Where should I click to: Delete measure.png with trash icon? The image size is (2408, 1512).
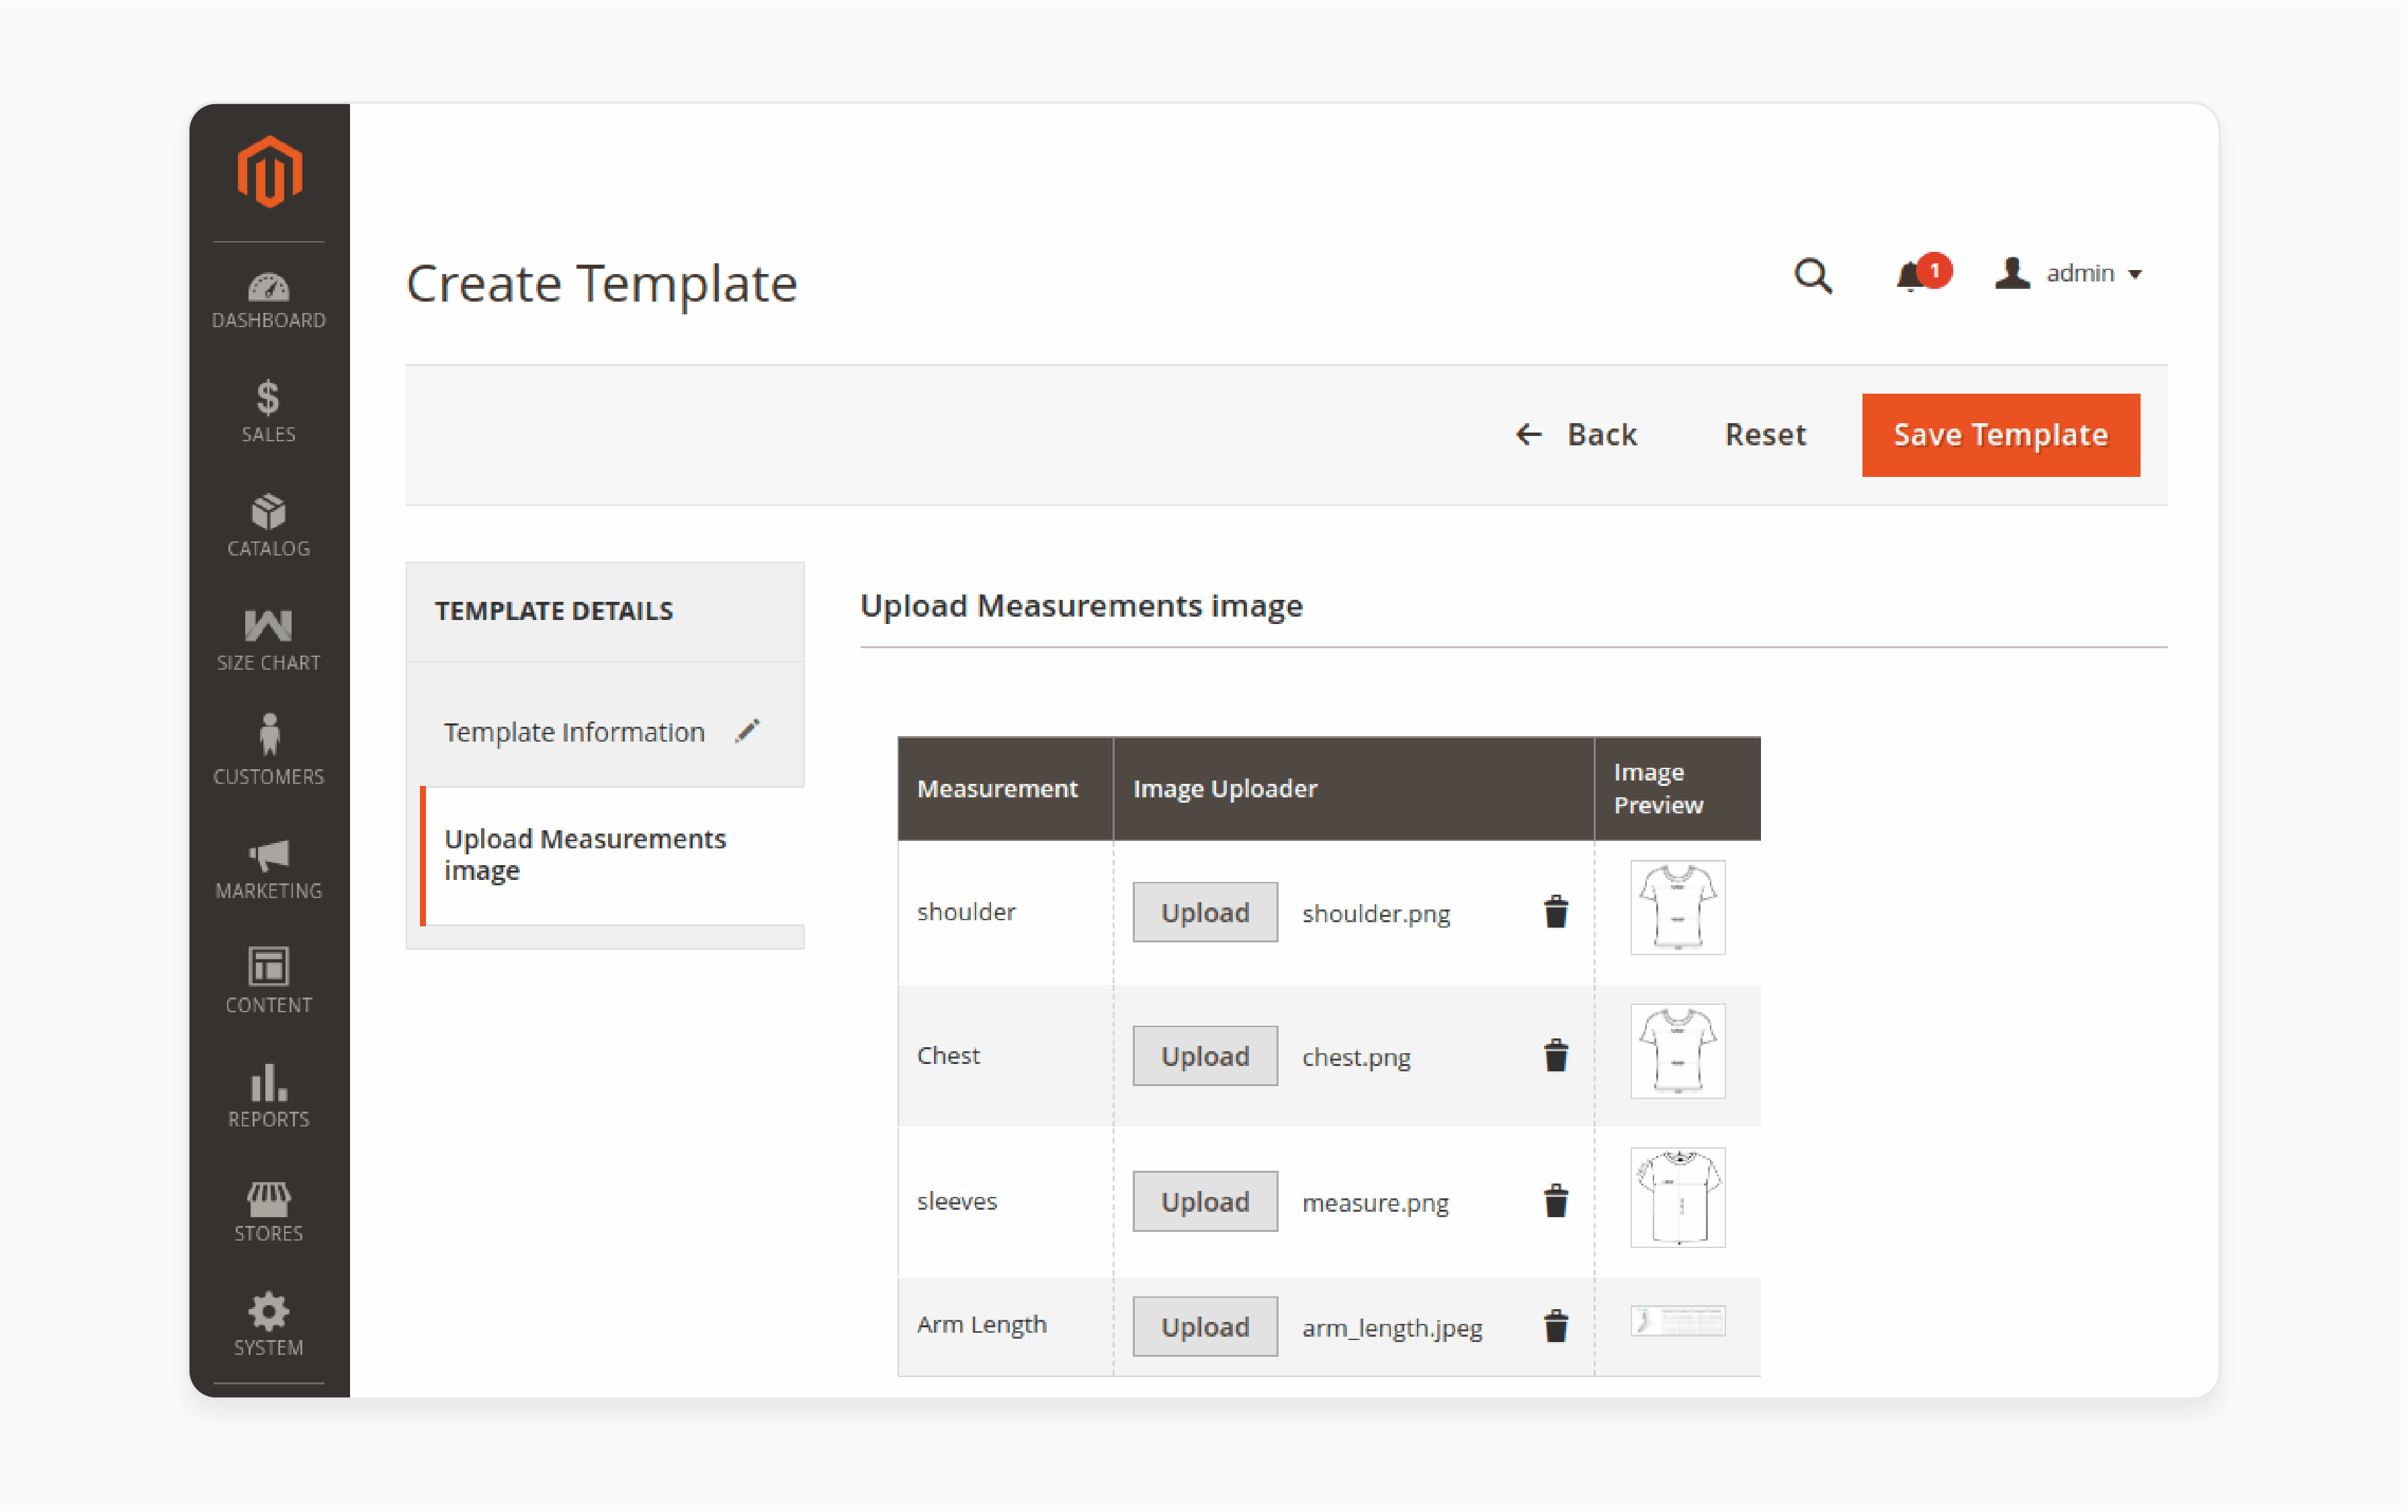click(x=1556, y=1201)
